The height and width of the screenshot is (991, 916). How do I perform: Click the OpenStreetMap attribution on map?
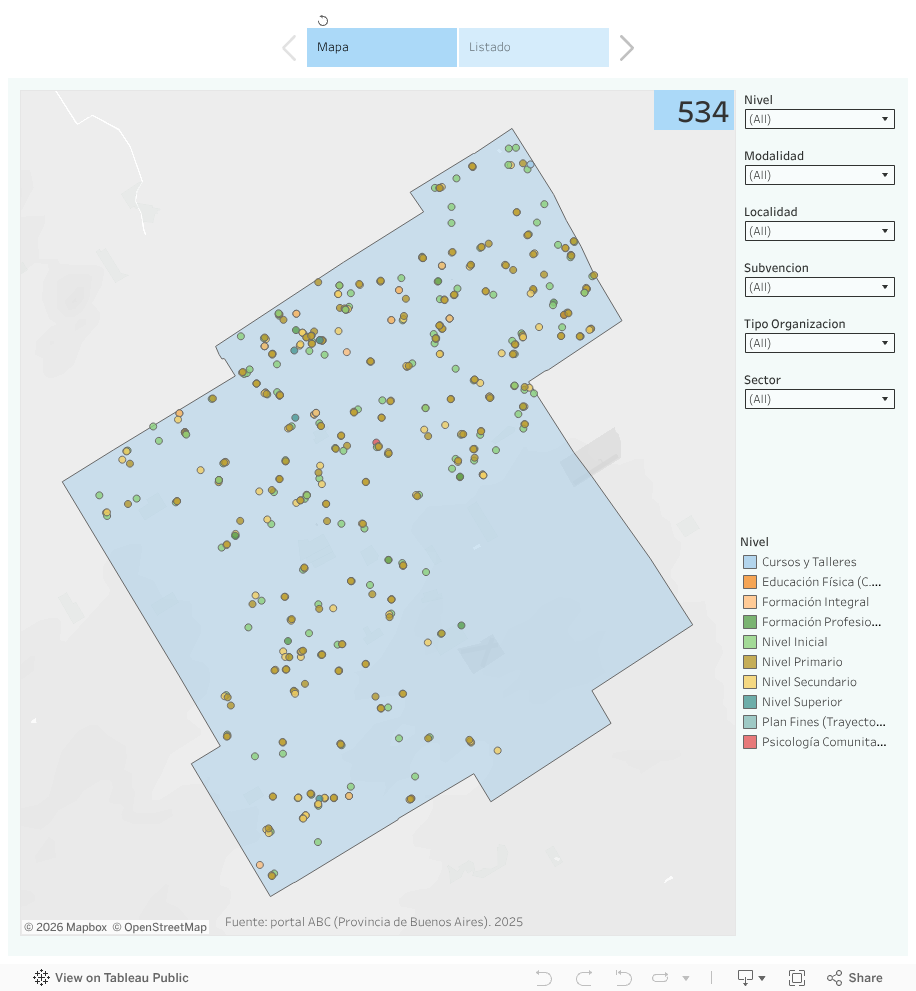[x=160, y=927]
